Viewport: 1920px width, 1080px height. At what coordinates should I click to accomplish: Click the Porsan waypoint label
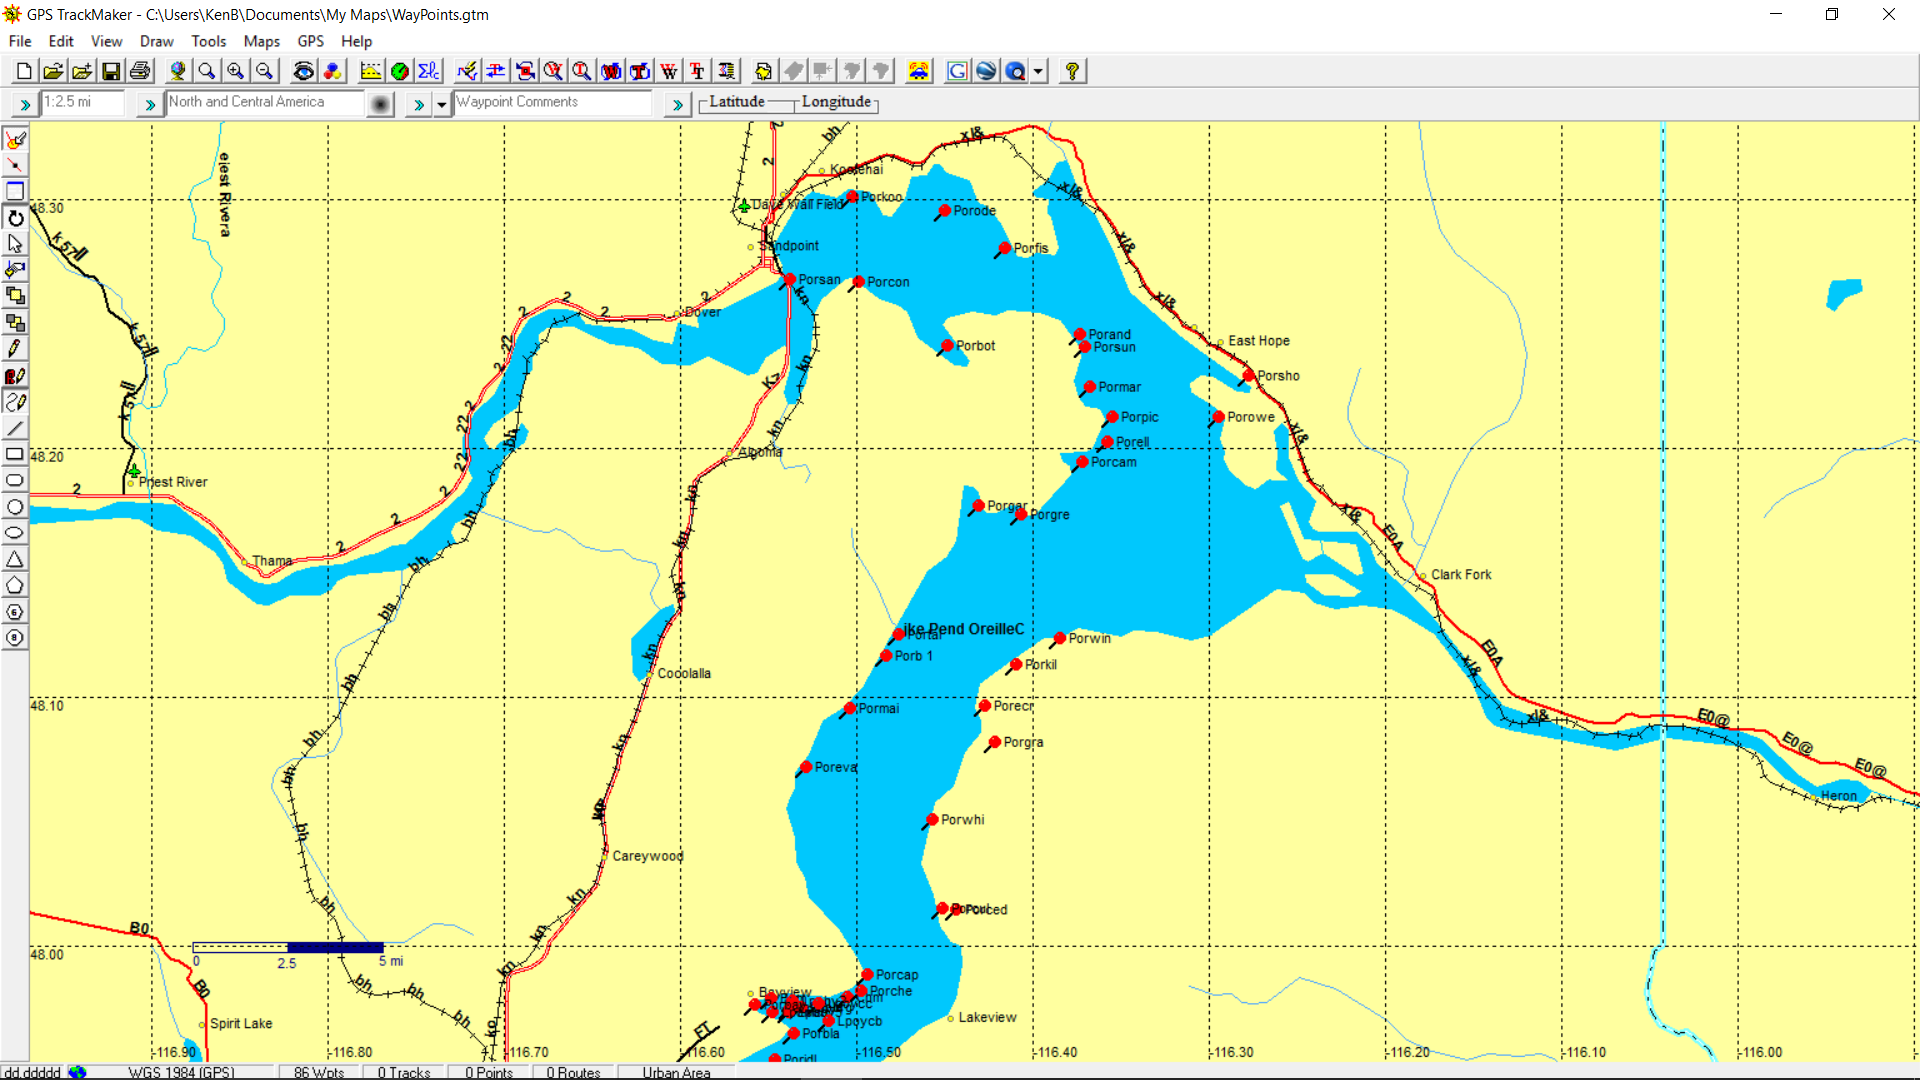819,280
